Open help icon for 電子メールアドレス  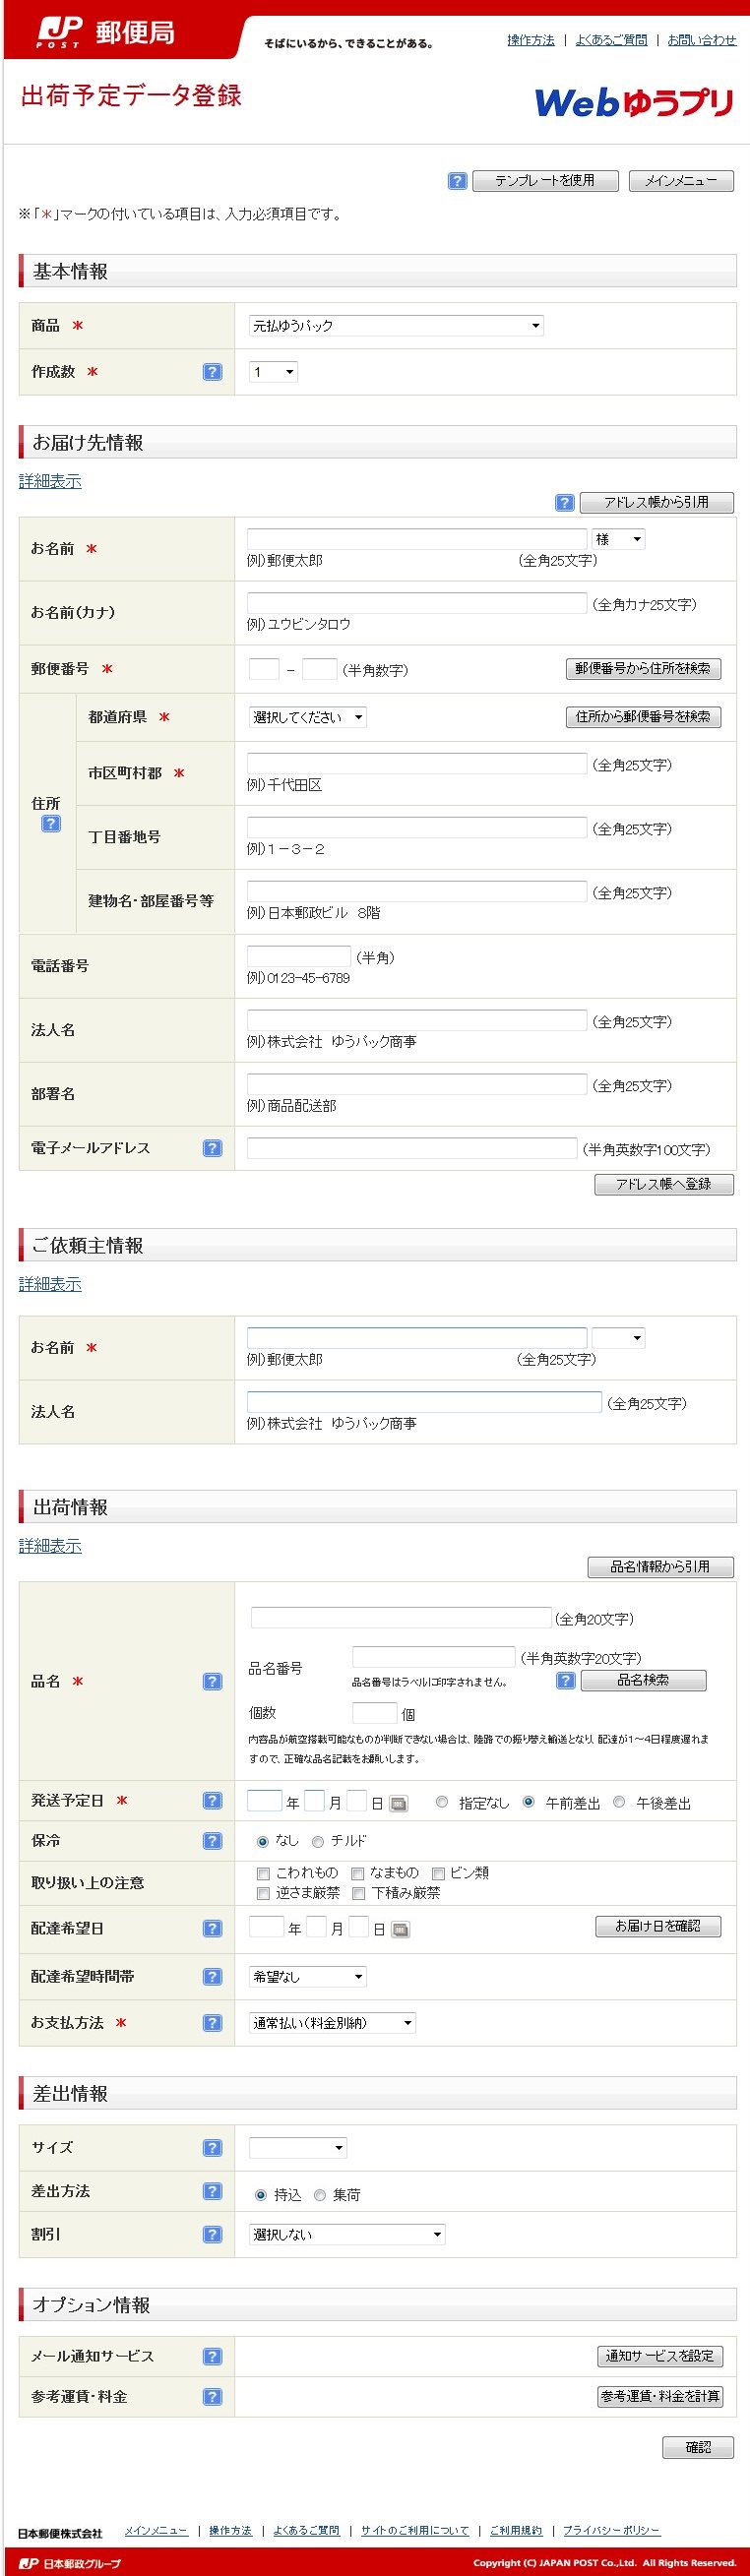(x=212, y=1148)
